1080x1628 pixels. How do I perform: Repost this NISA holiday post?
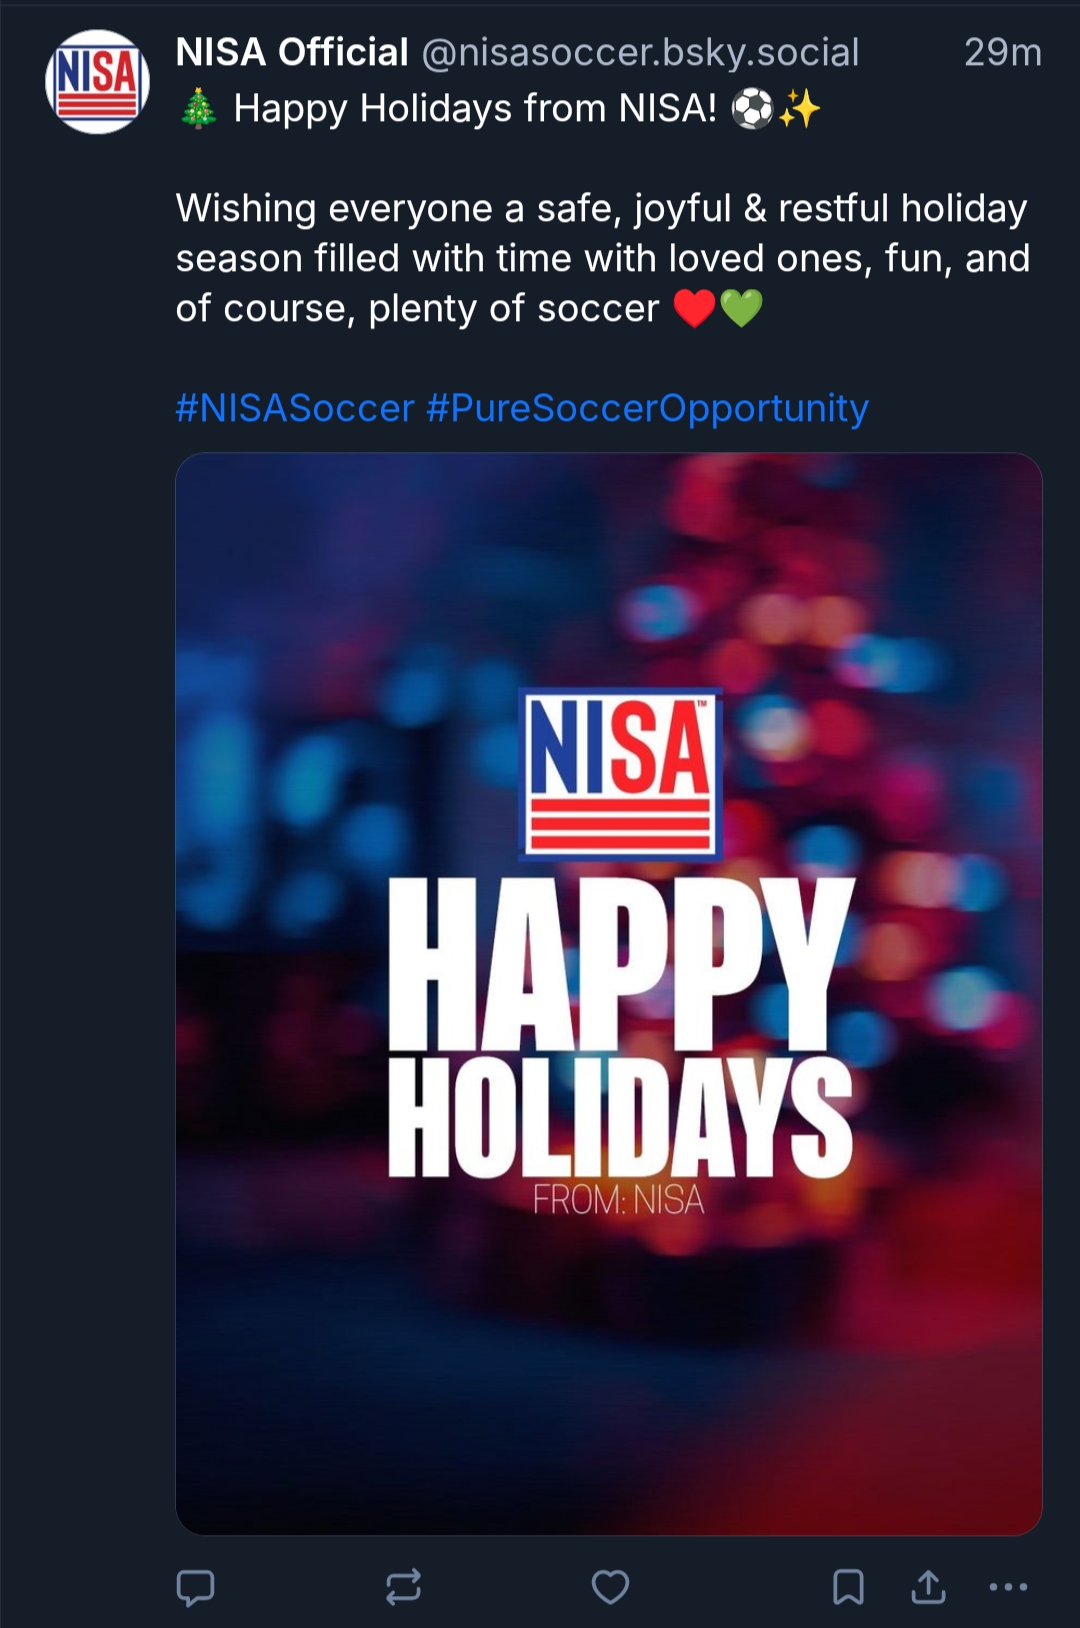click(x=404, y=1587)
